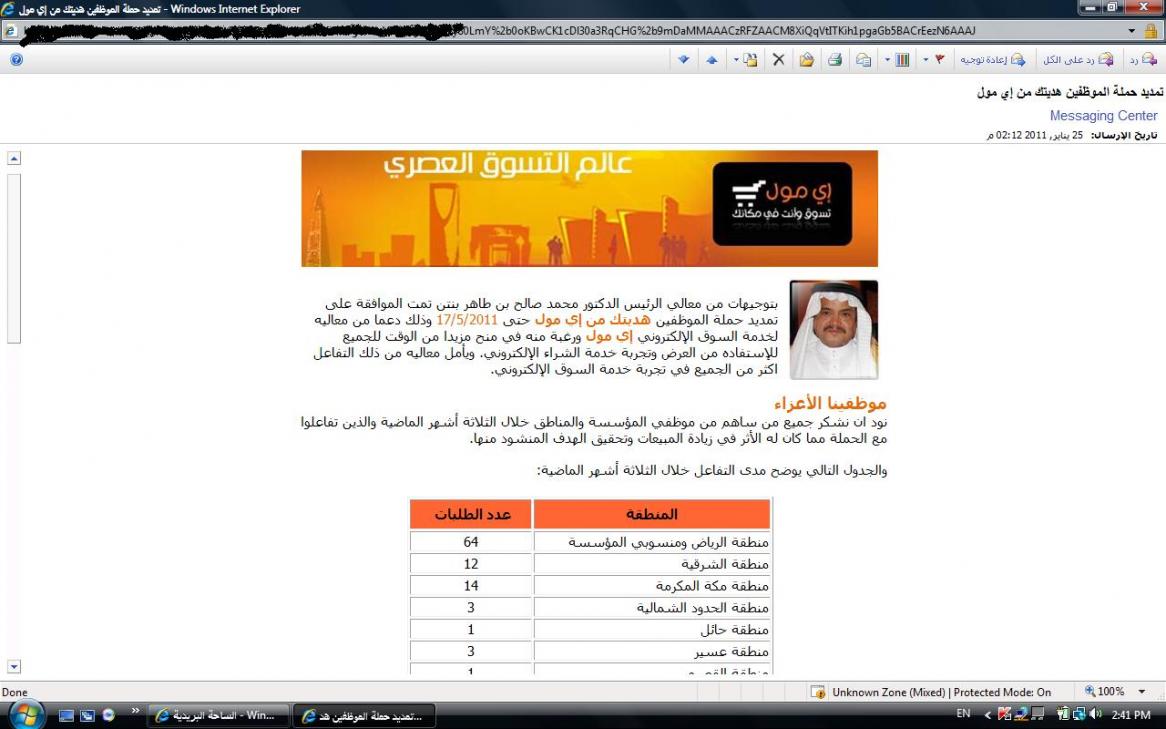Click the security lock icon in address bar
This screenshot has width=1166, height=729.
click(x=1150, y=31)
